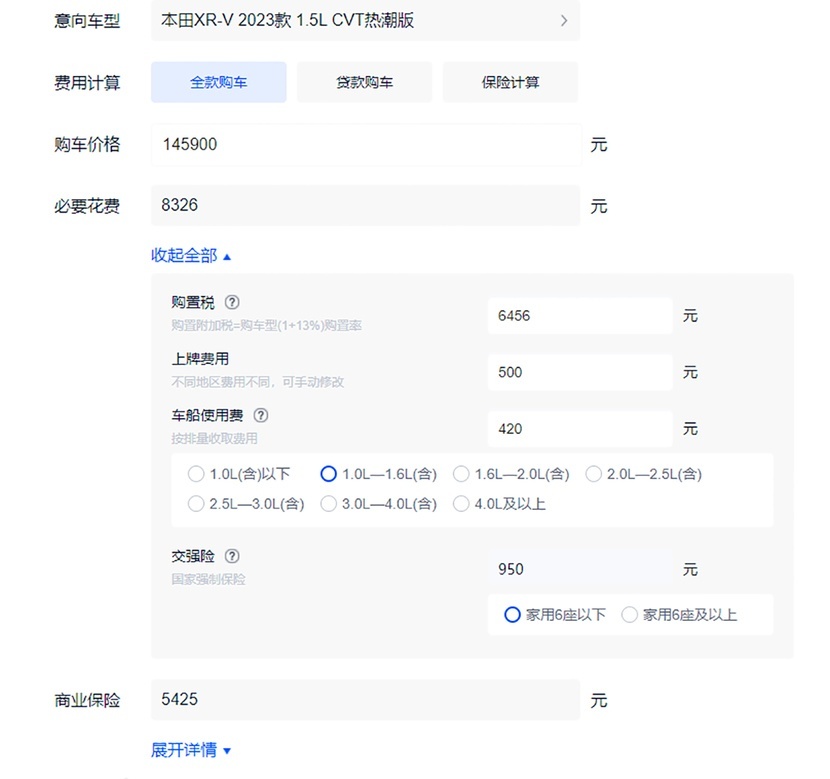Click the 购置附加税 formula hint text
830x779 pixels.
pyautogui.click(x=266, y=325)
